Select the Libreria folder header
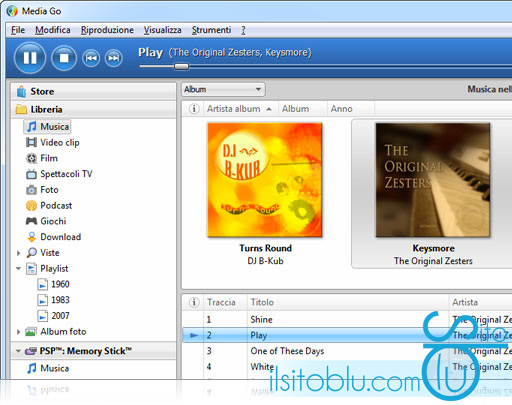Screen dimensions: 512x405 pos(93,109)
